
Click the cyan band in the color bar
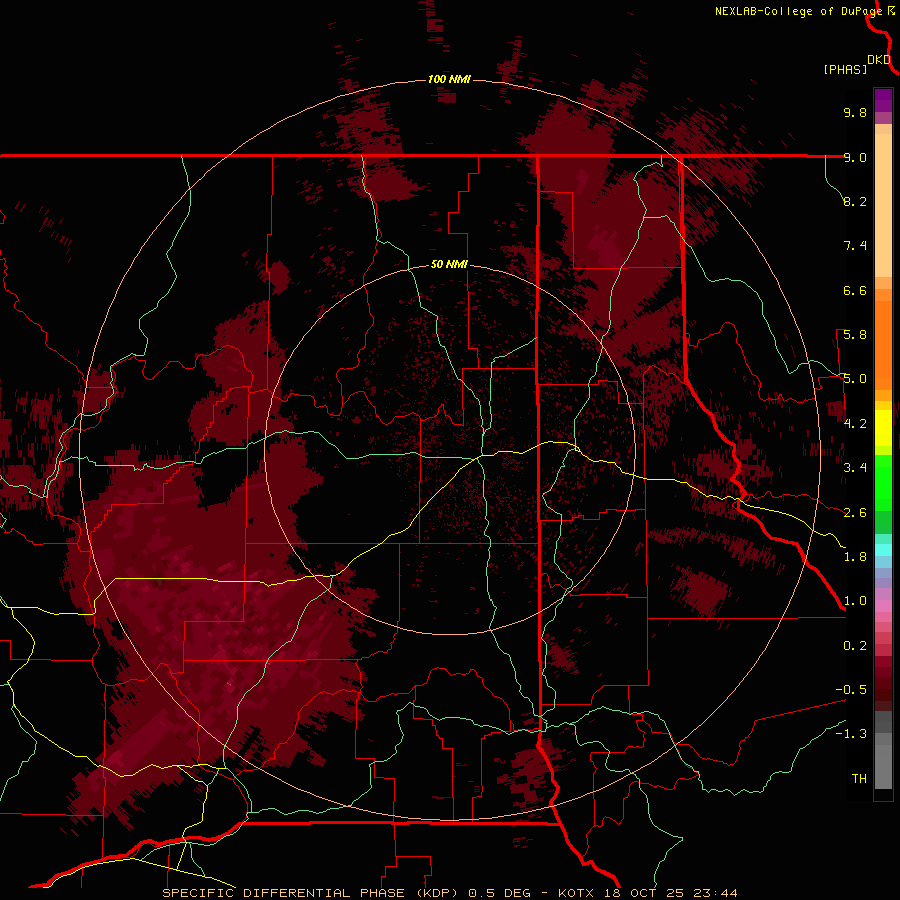click(883, 550)
